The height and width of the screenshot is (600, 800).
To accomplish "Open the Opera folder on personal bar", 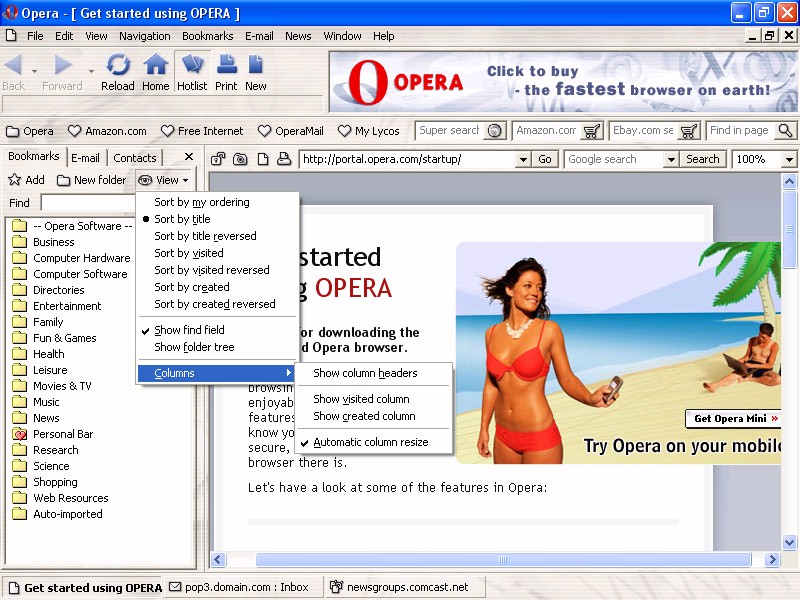I will click(30, 131).
